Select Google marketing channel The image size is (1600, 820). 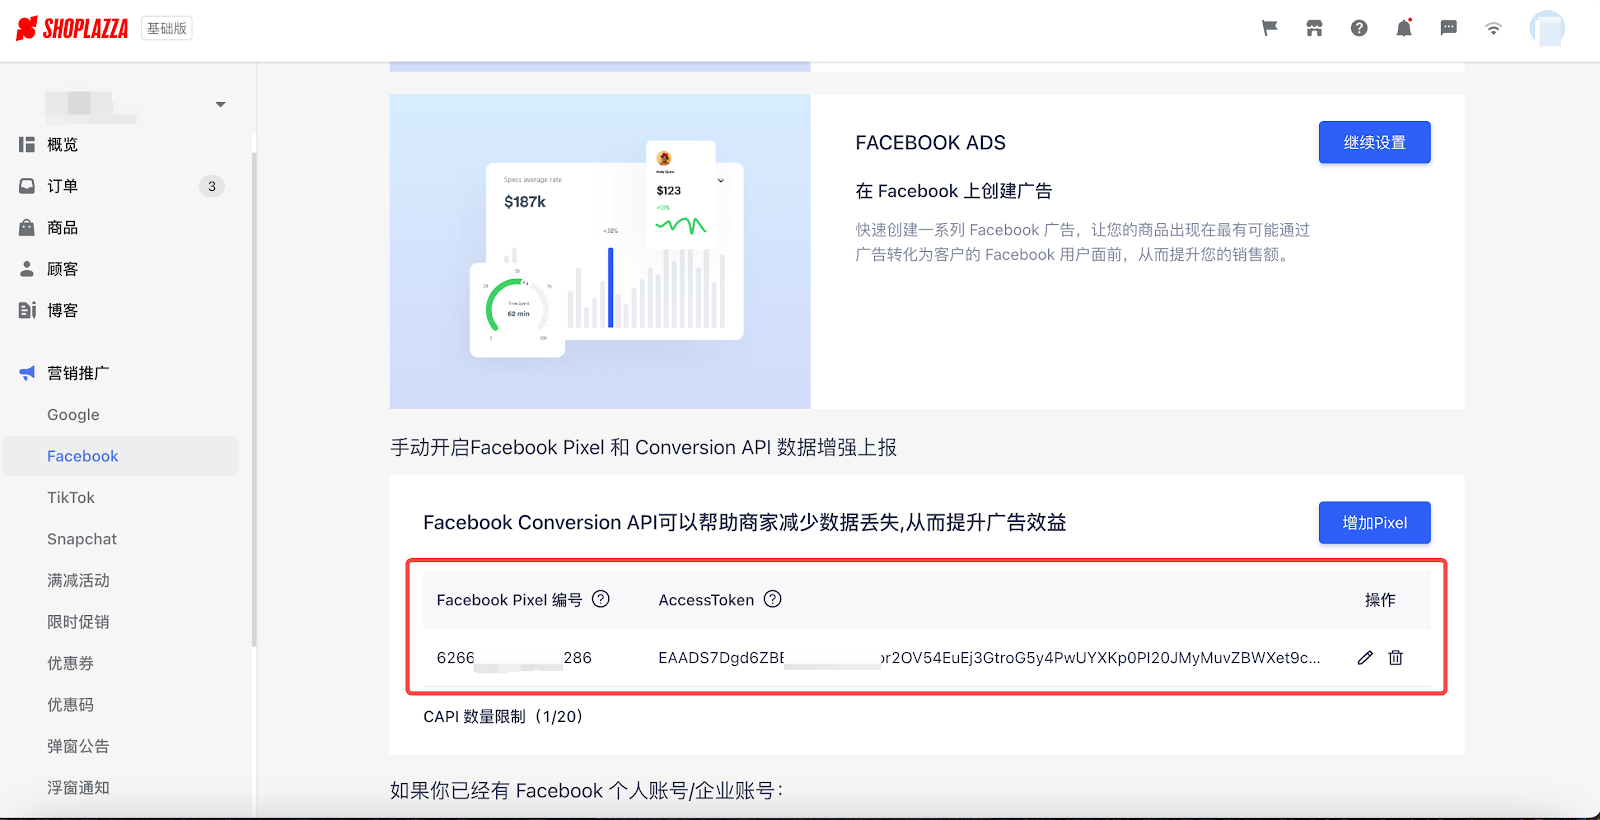73,414
